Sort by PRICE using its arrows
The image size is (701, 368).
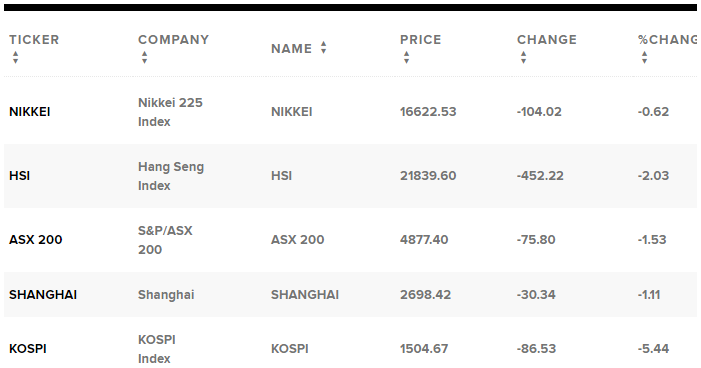pos(406,57)
